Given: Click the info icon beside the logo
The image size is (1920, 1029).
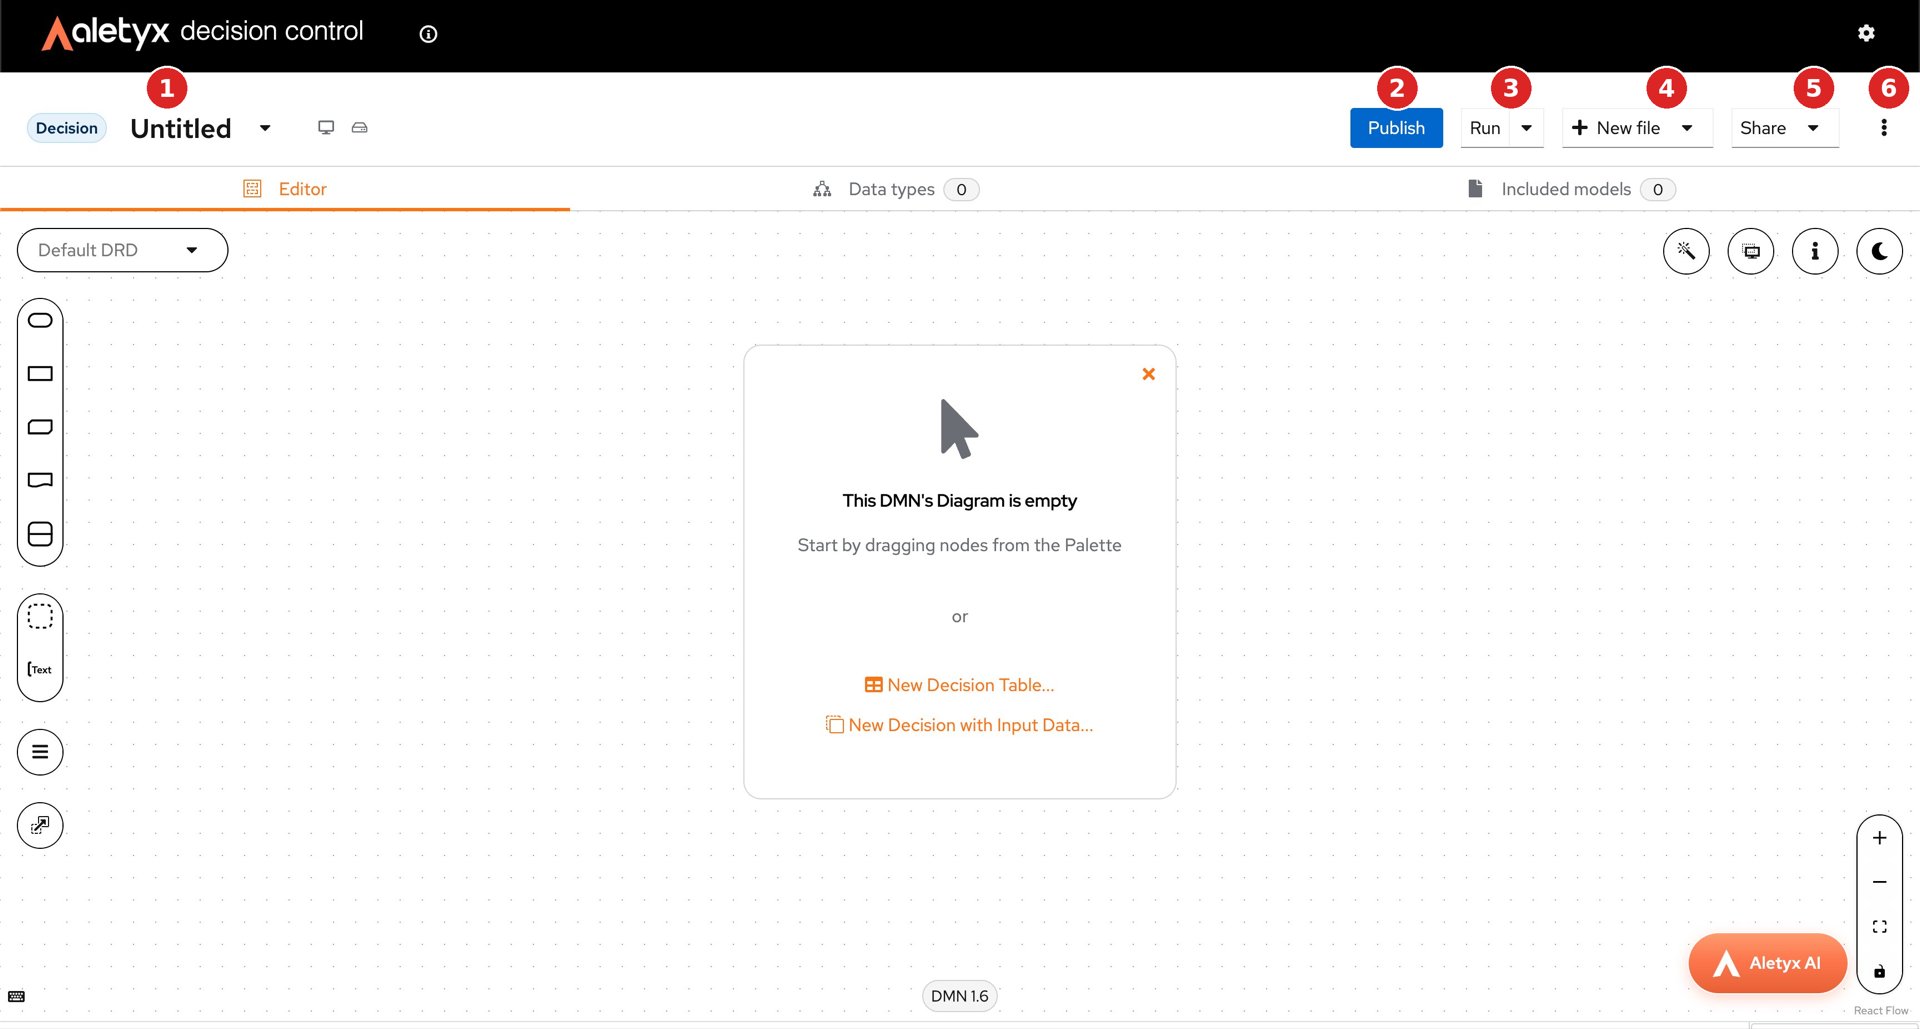Looking at the screenshot, I should (x=428, y=34).
